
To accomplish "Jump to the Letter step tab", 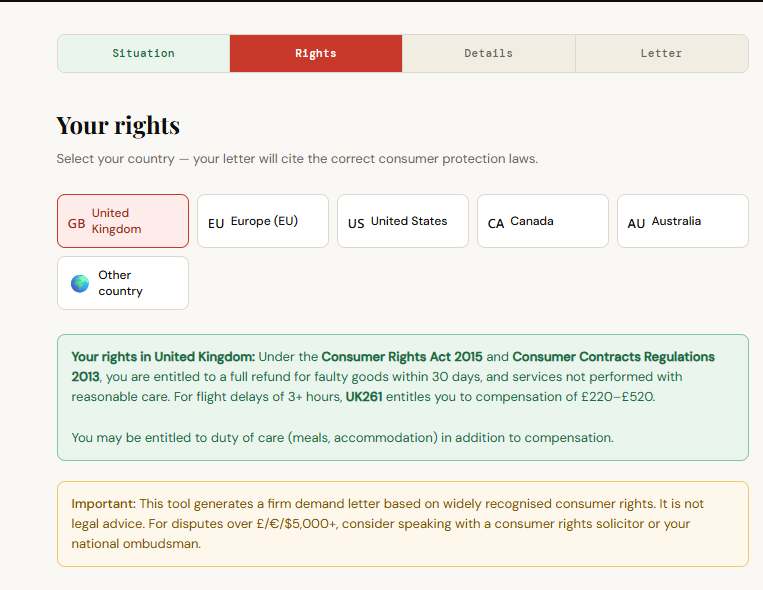I will pos(661,54).
